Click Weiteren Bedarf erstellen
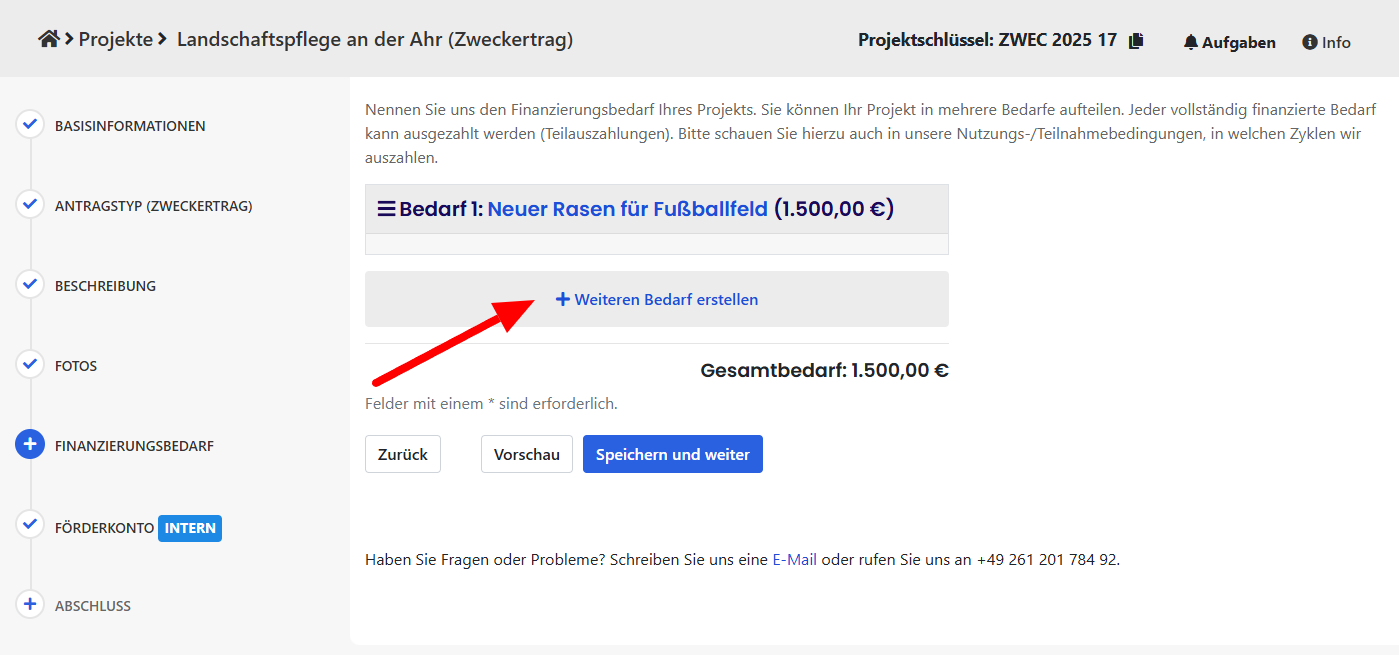 click(657, 299)
